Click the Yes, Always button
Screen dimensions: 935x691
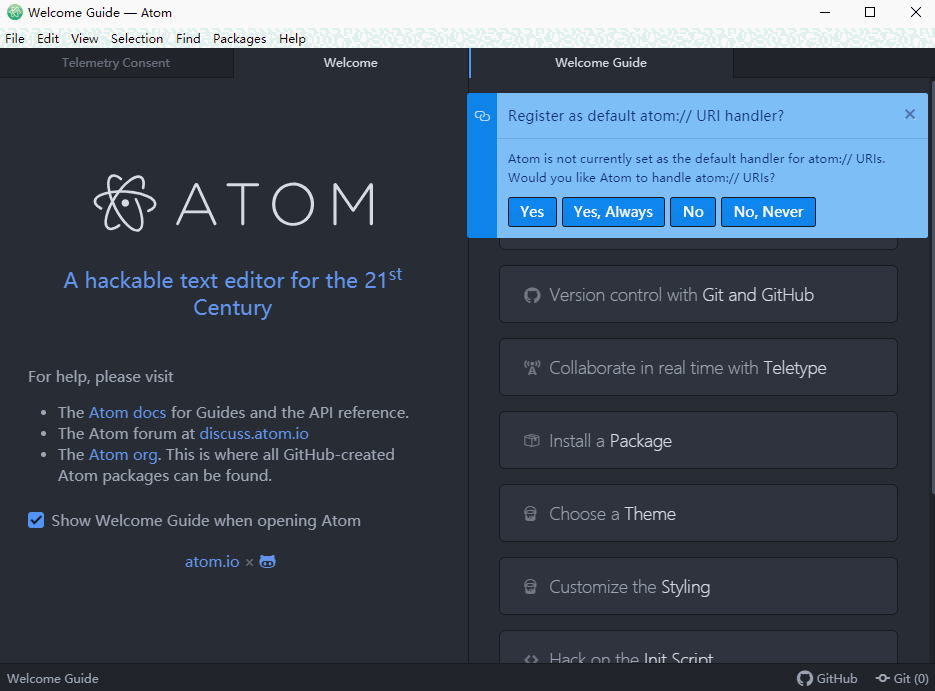[x=612, y=212]
